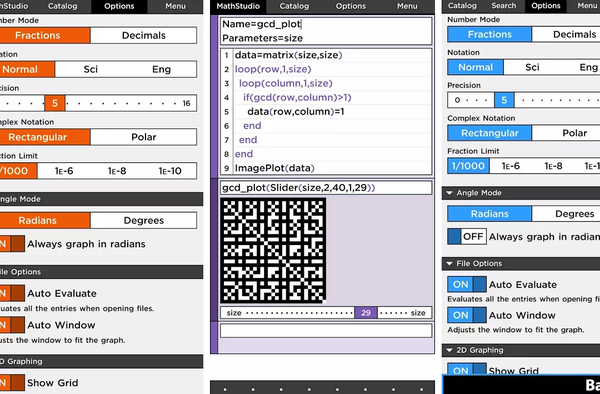
Task: Set fraction limit 1E-6 in right panel
Action: (x=510, y=166)
